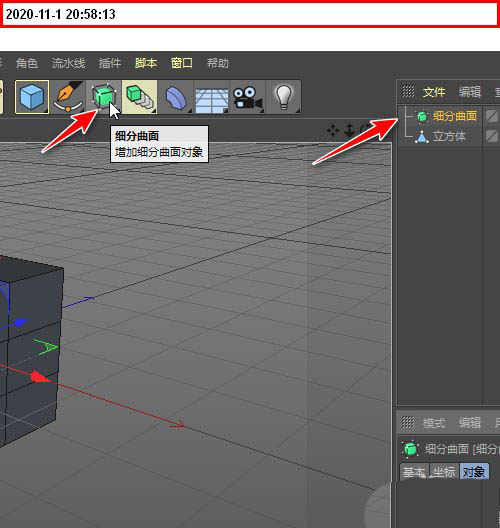
Task: Add a Light object
Action: tap(284, 97)
